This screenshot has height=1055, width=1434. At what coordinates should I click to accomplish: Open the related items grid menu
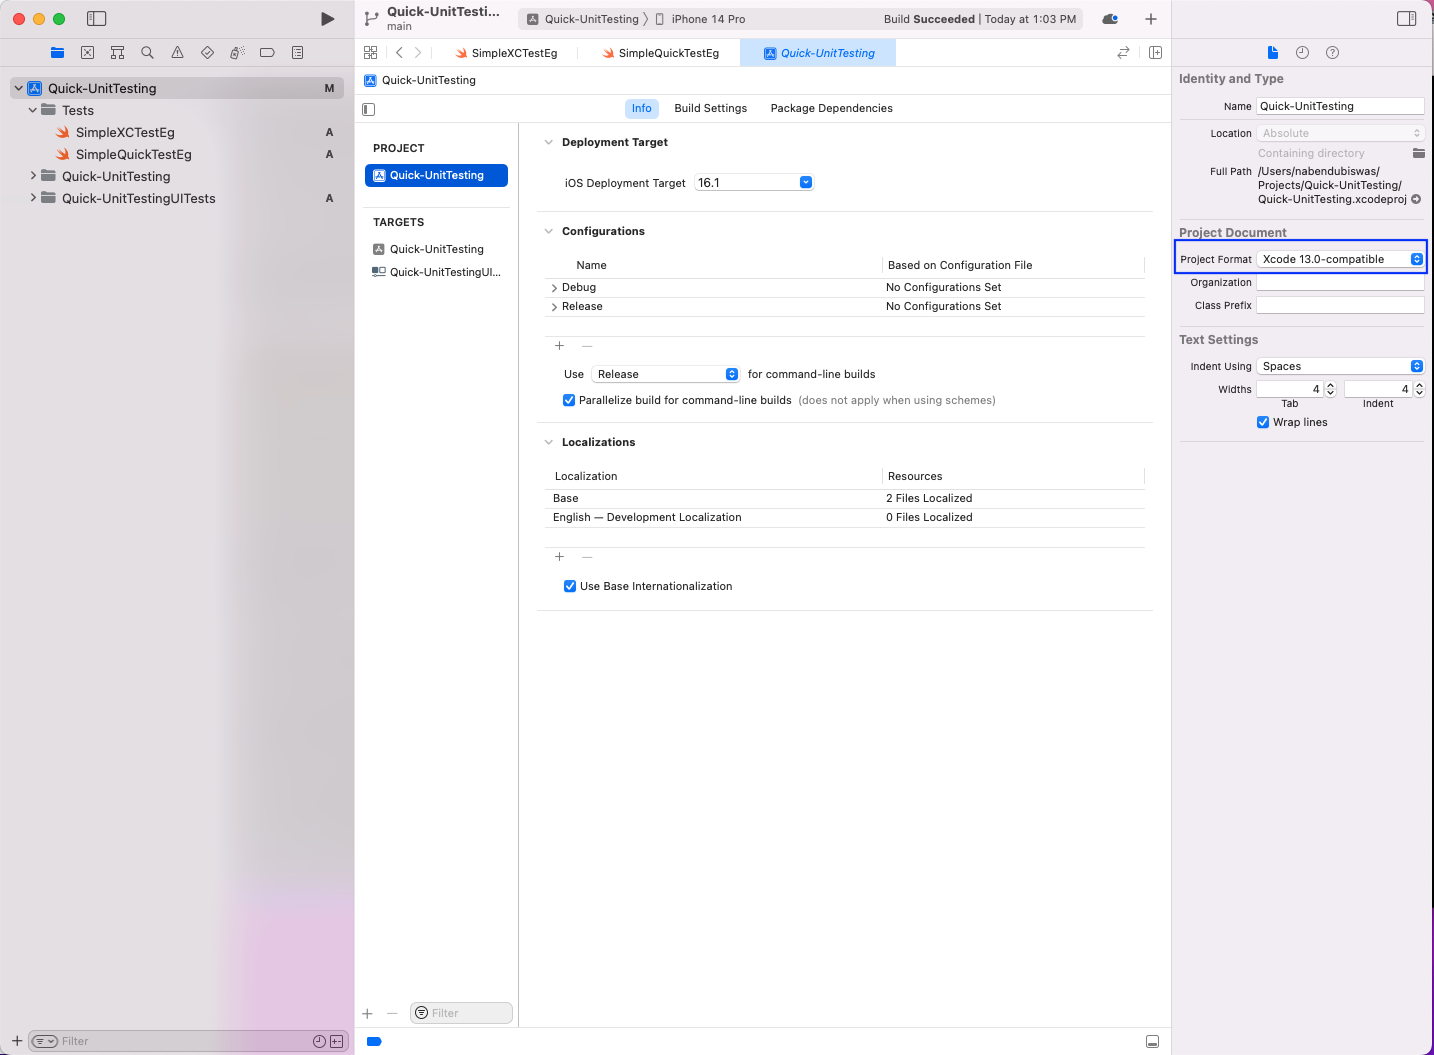370,53
